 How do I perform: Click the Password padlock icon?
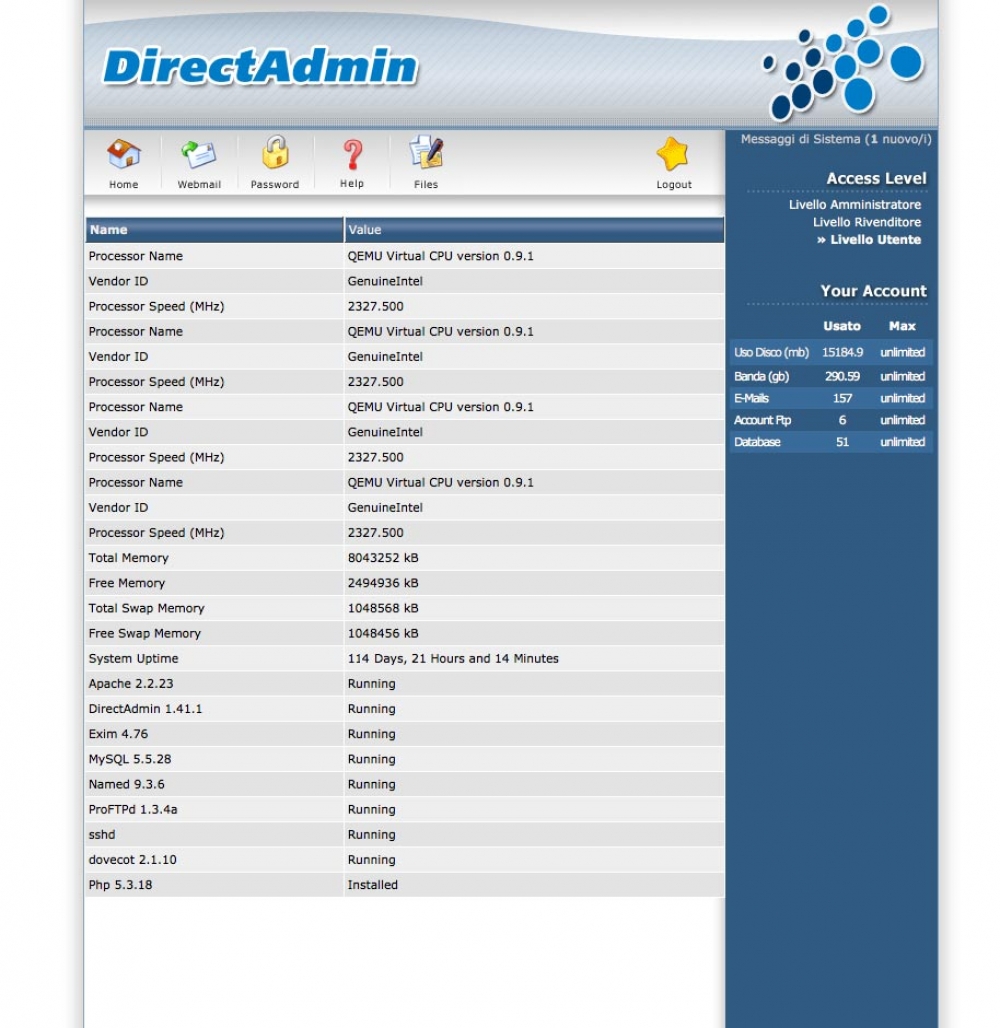pyautogui.click(x=275, y=152)
